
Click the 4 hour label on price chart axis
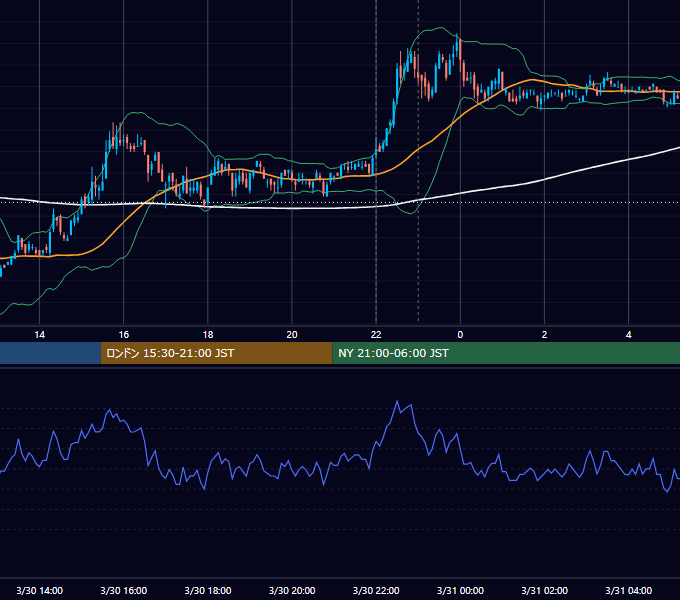(x=628, y=335)
